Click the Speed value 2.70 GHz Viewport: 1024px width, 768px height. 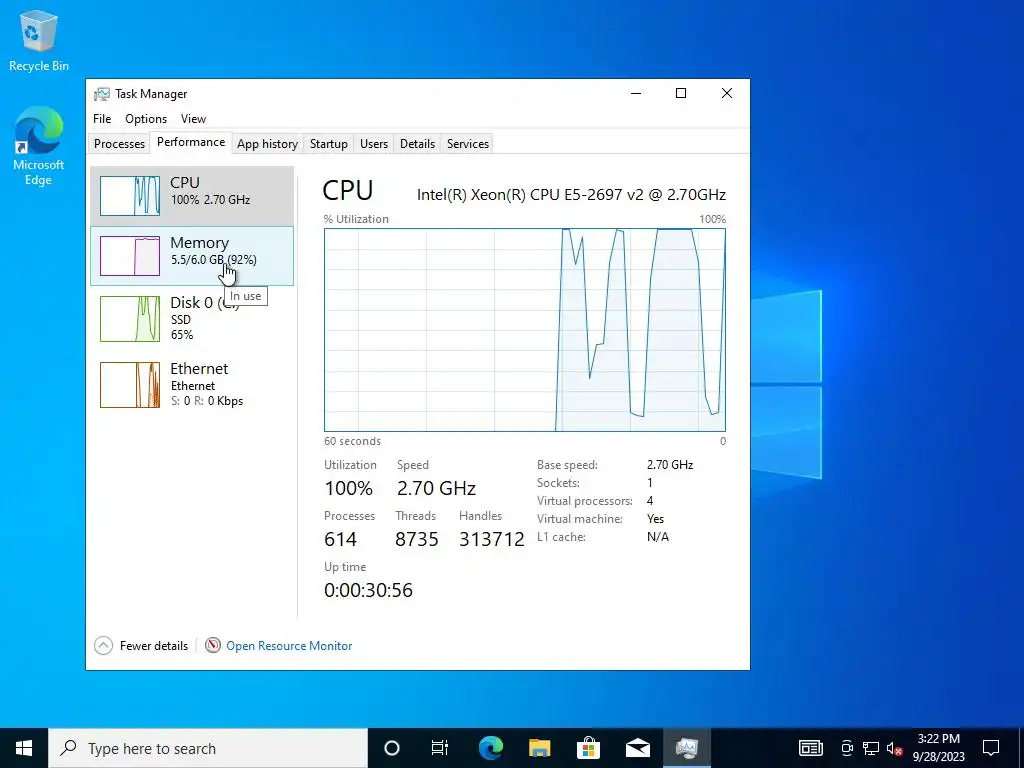coord(436,488)
